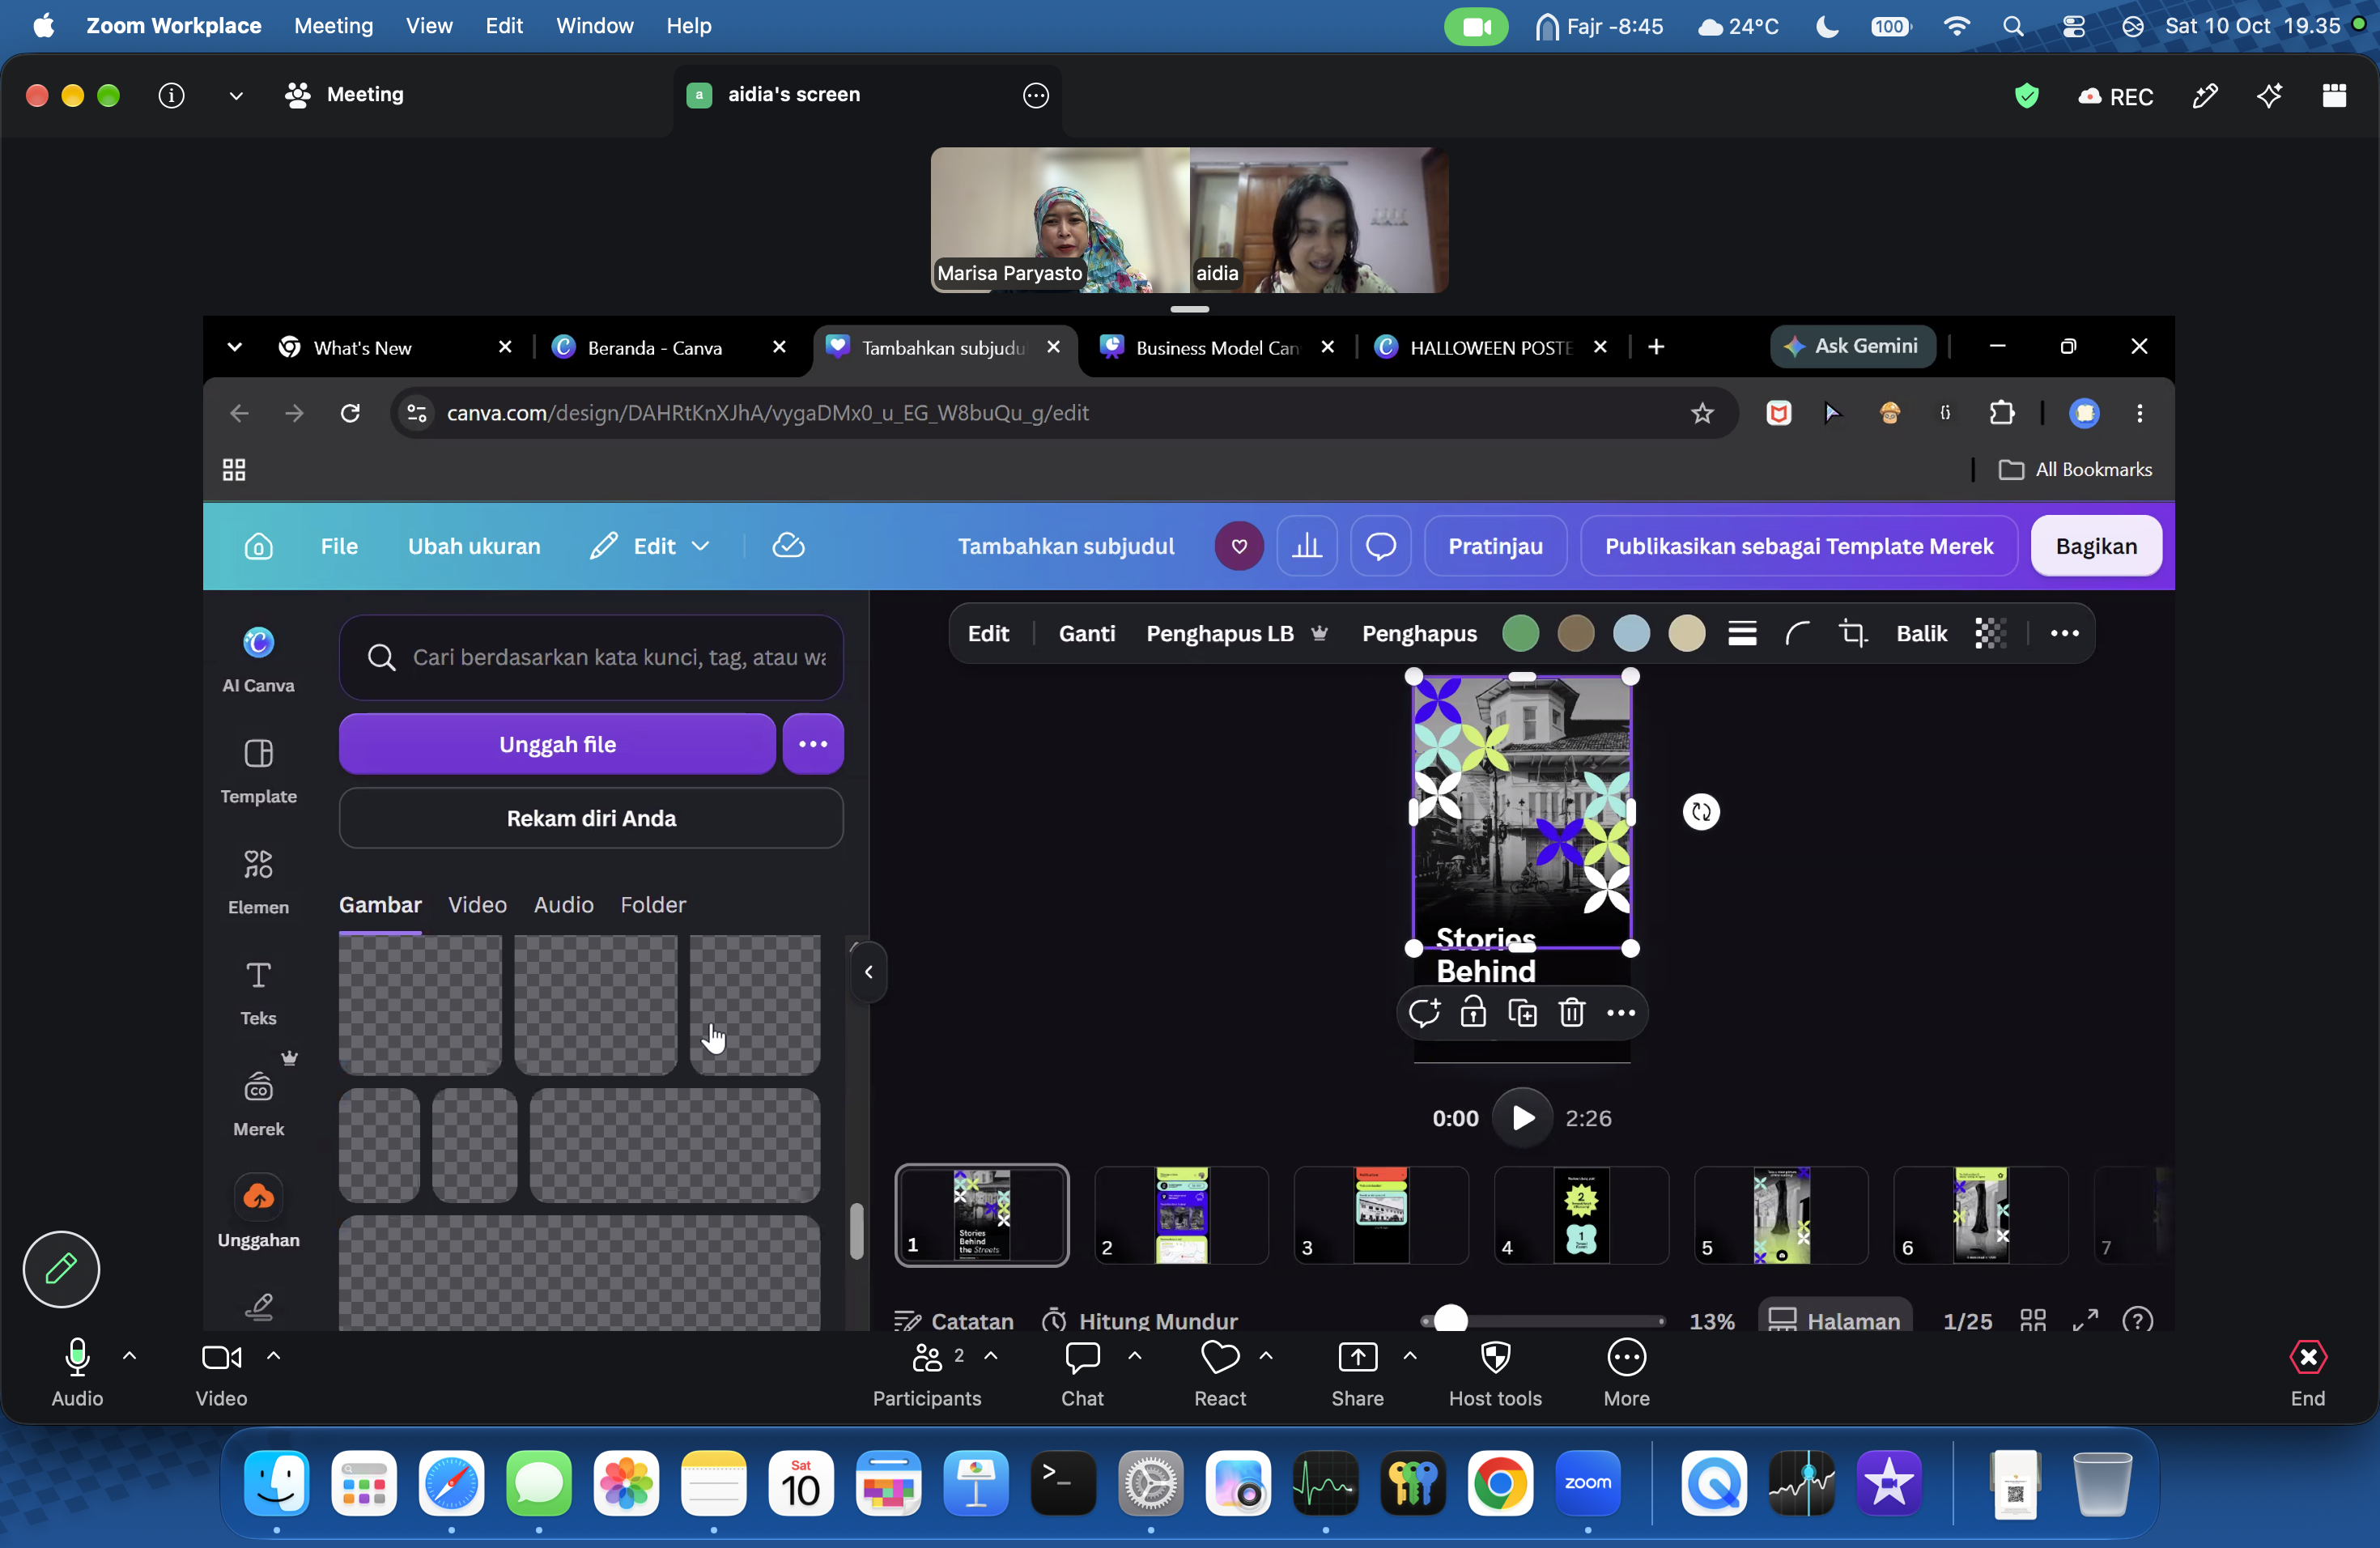Select the crop tool icon
This screenshot has height=1548, width=2380.
pos(1852,633)
